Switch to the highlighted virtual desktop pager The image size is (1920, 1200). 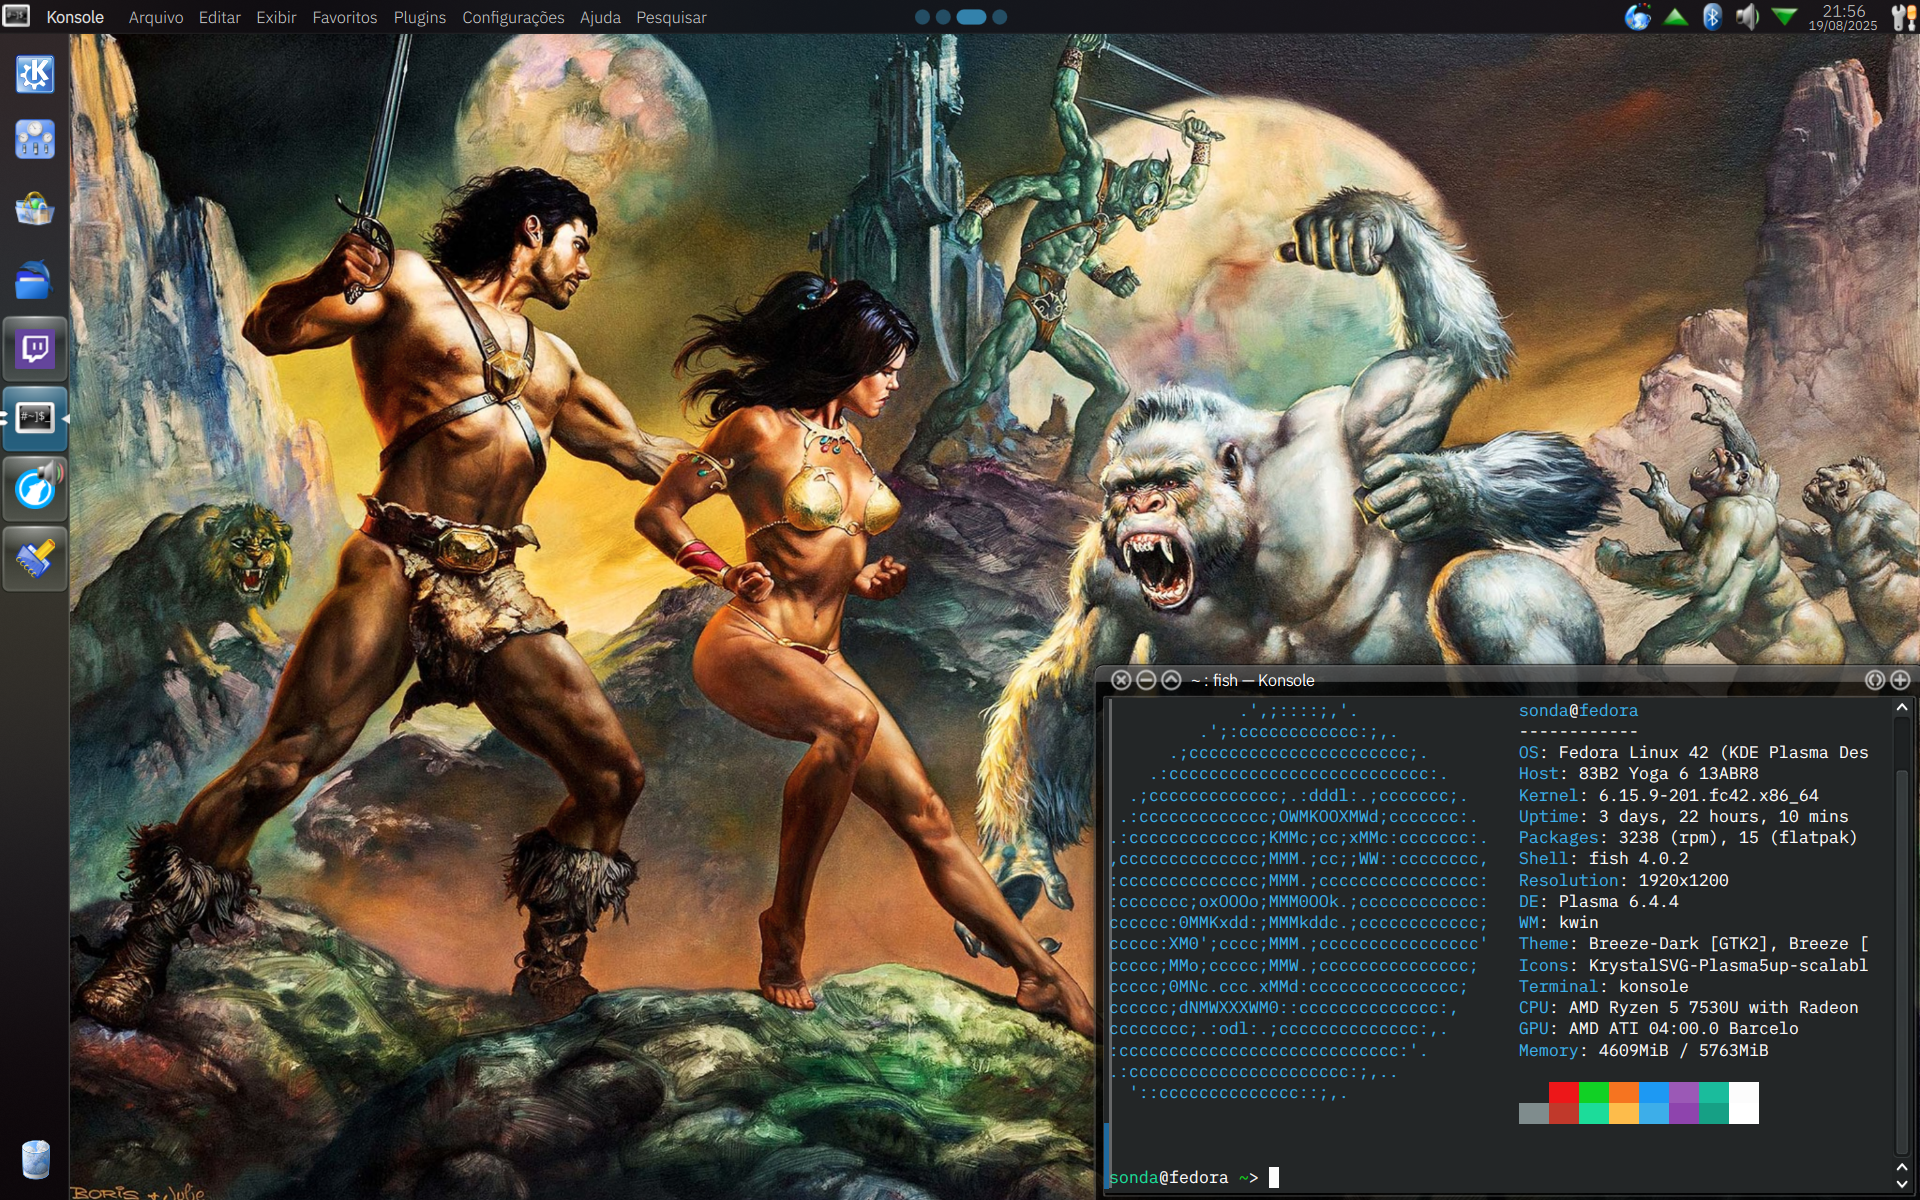click(971, 17)
